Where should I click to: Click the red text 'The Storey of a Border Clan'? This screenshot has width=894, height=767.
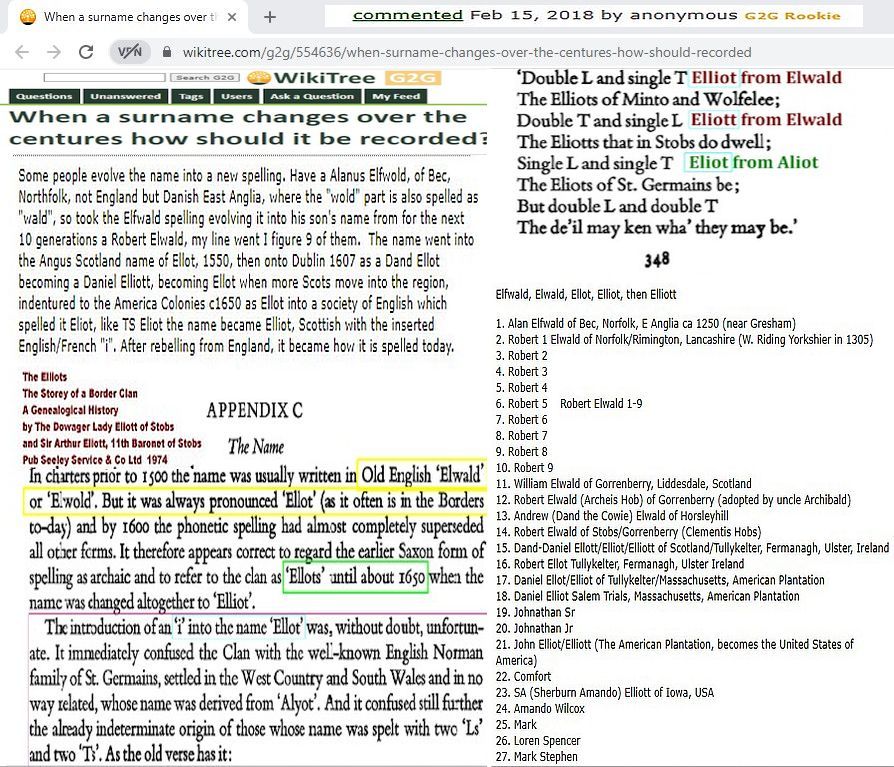point(80,393)
